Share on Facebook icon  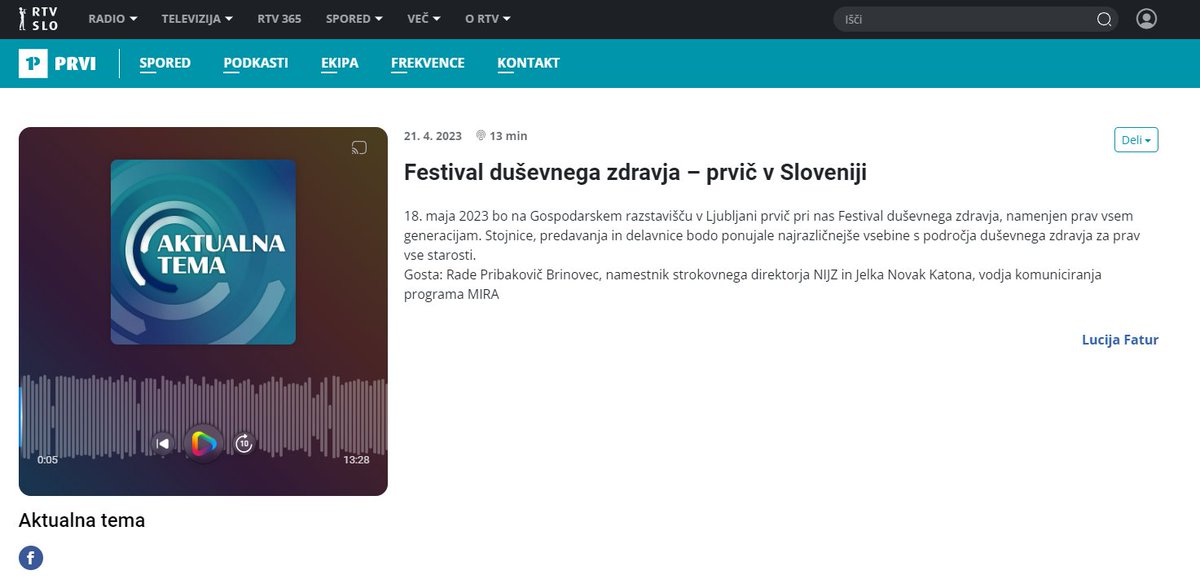31,558
